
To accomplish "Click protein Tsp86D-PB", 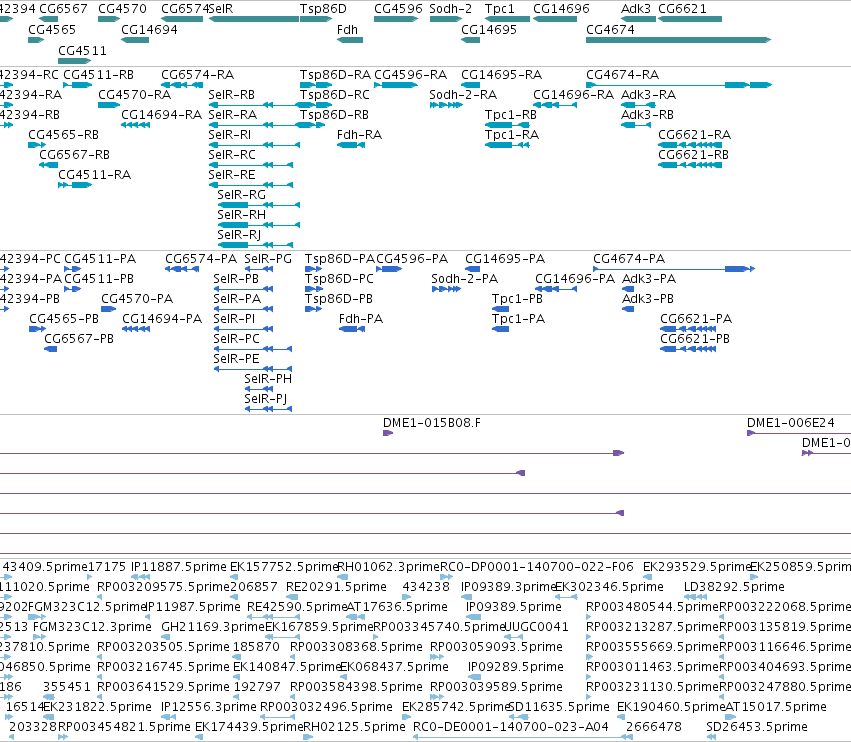I will coord(313,309).
